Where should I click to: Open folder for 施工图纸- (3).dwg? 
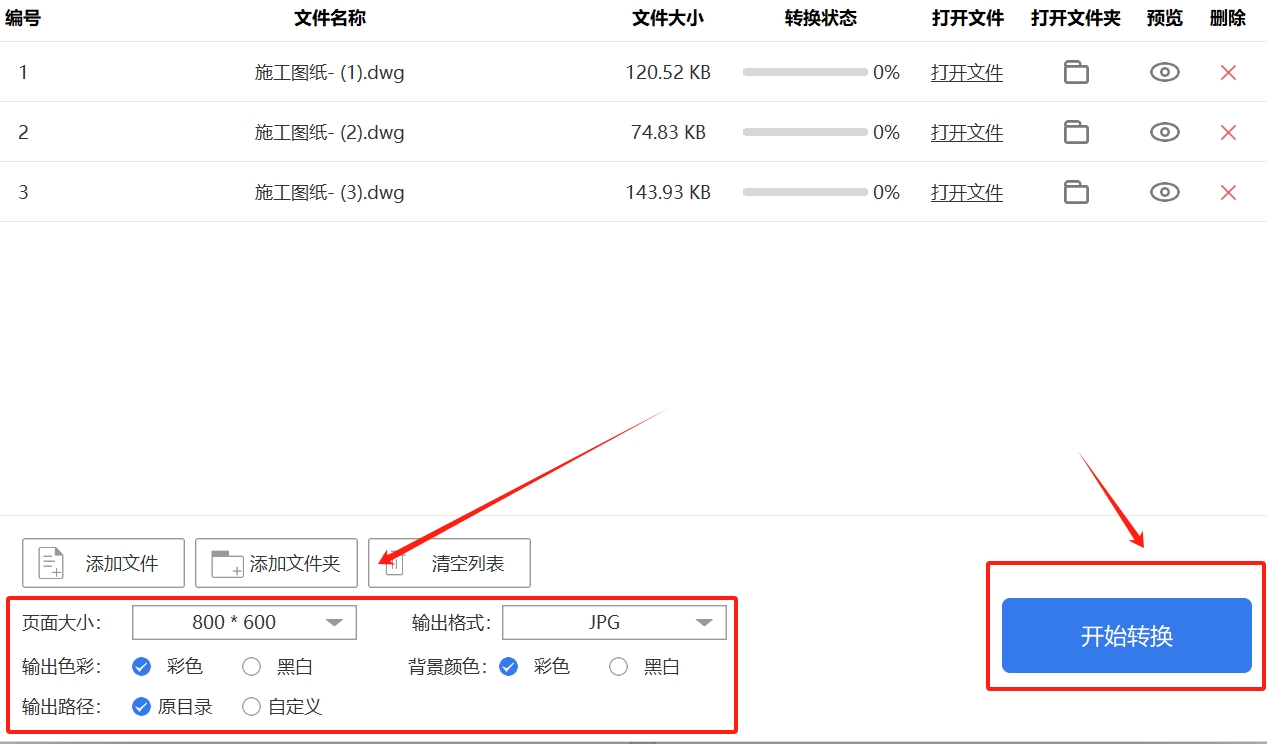point(1076,192)
